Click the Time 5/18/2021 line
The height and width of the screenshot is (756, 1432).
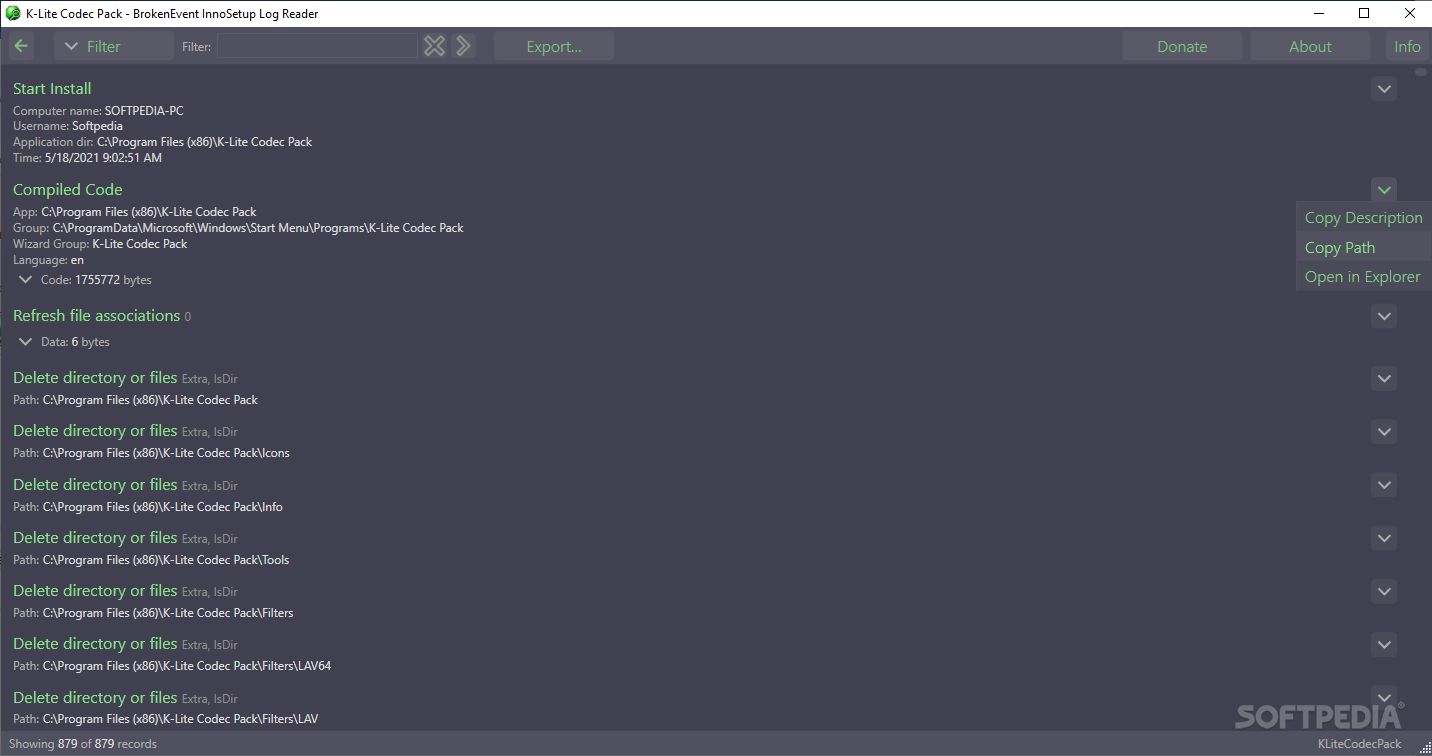pyautogui.click(x=87, y=158)
